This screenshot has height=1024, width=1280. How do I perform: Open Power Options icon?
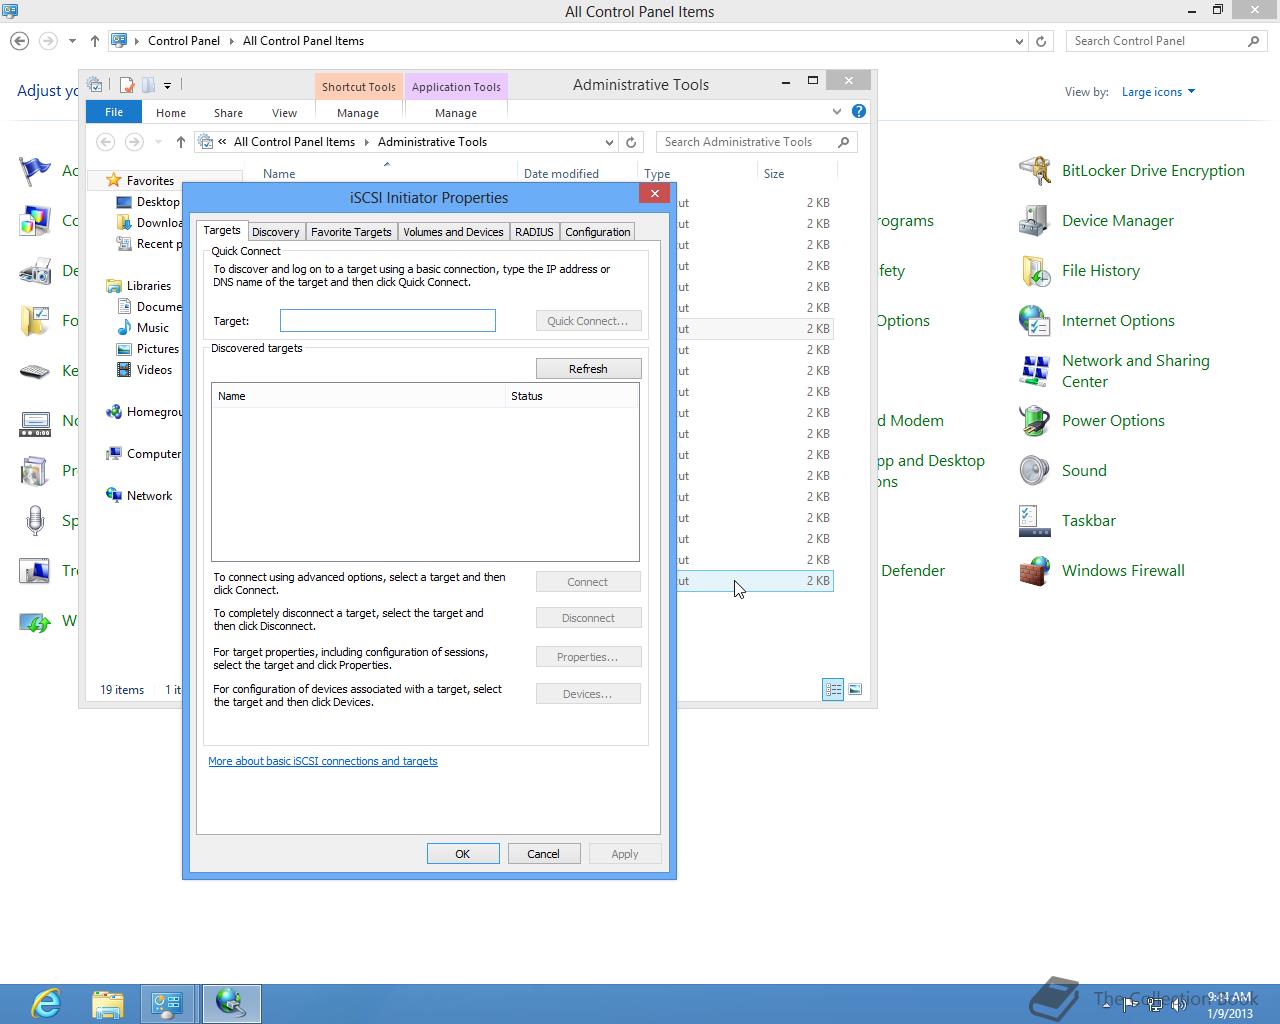click(x=1034, y=421)
